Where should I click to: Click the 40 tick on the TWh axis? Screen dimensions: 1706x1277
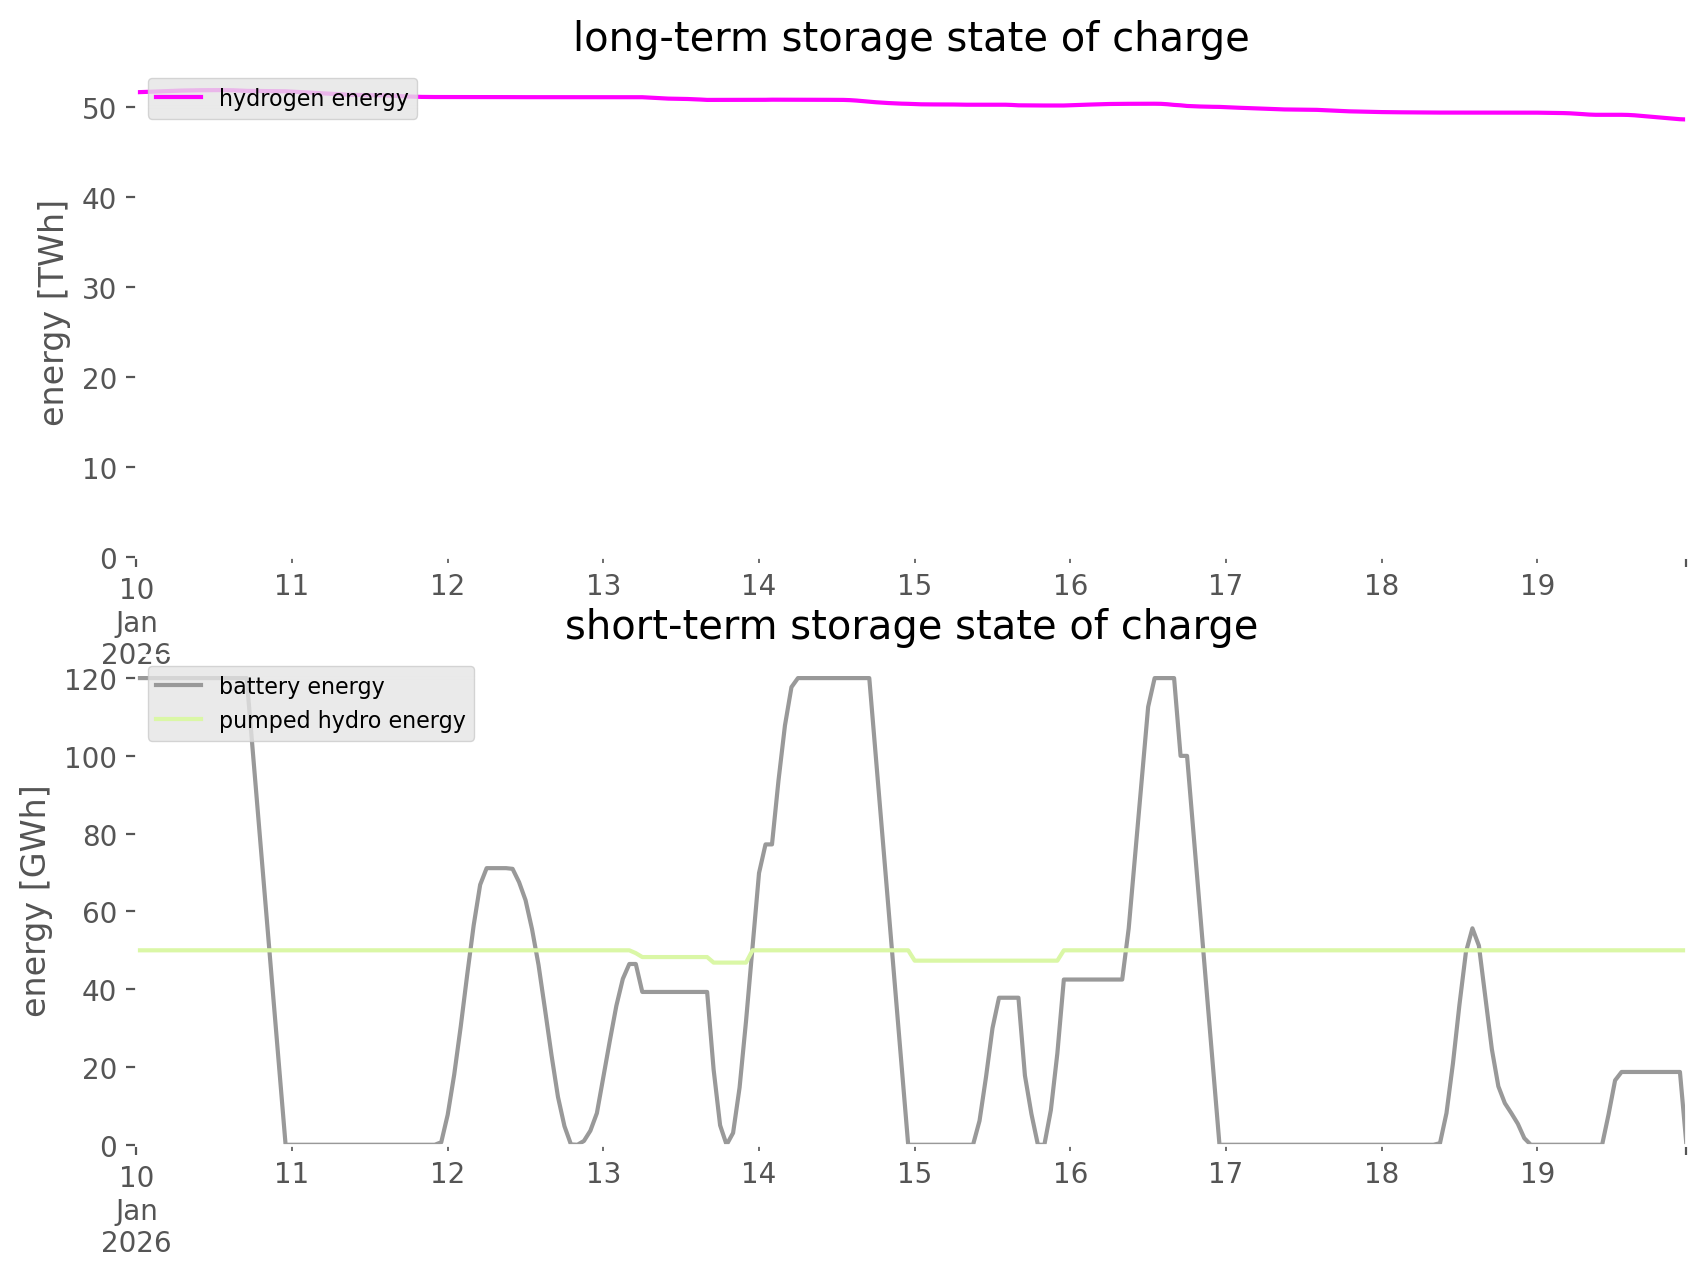point(99,198)
